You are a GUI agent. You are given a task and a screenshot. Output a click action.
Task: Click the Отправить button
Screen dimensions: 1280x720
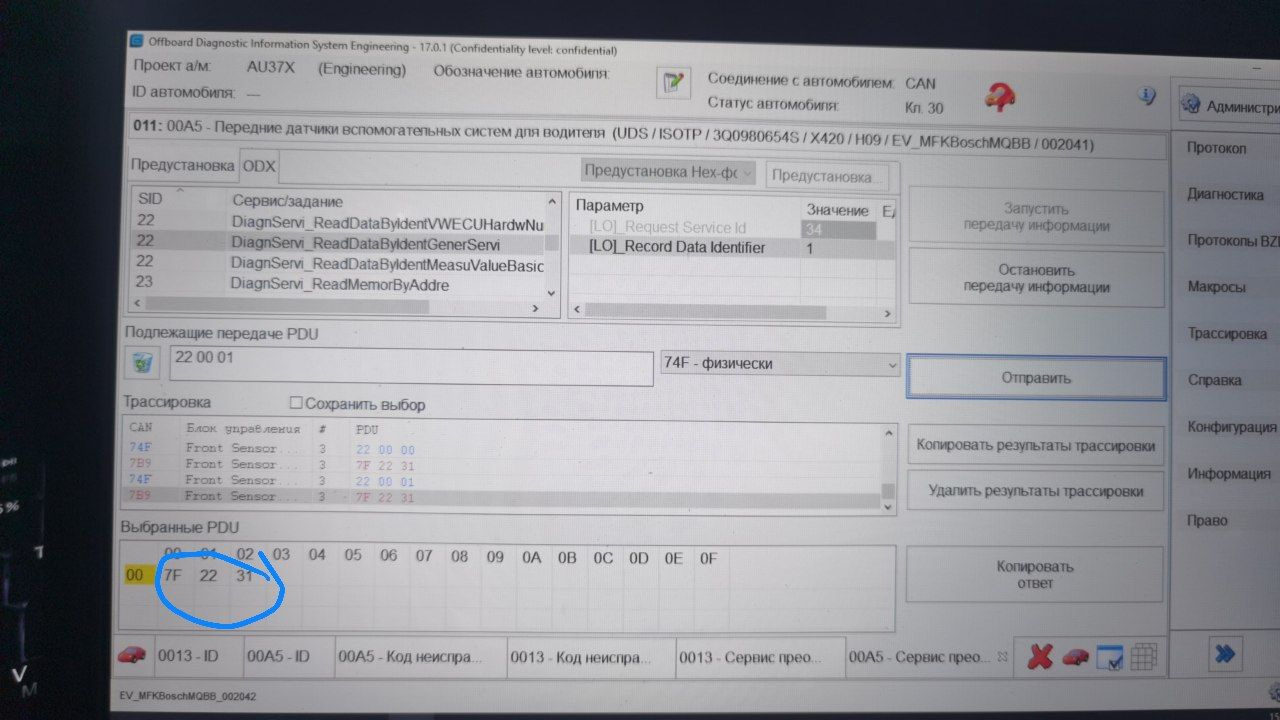pyautogui.click(x=1035, y=378)
